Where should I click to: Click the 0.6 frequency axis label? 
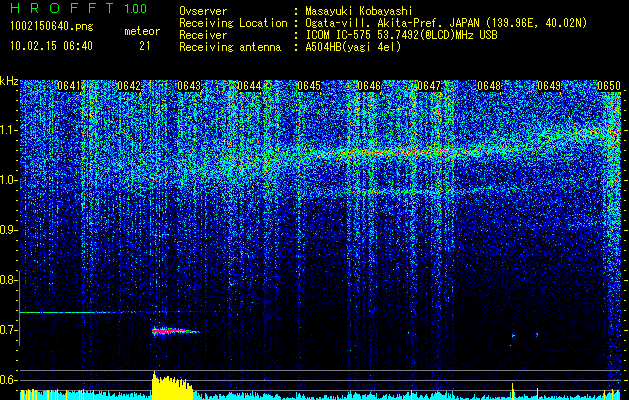[9, 380]
